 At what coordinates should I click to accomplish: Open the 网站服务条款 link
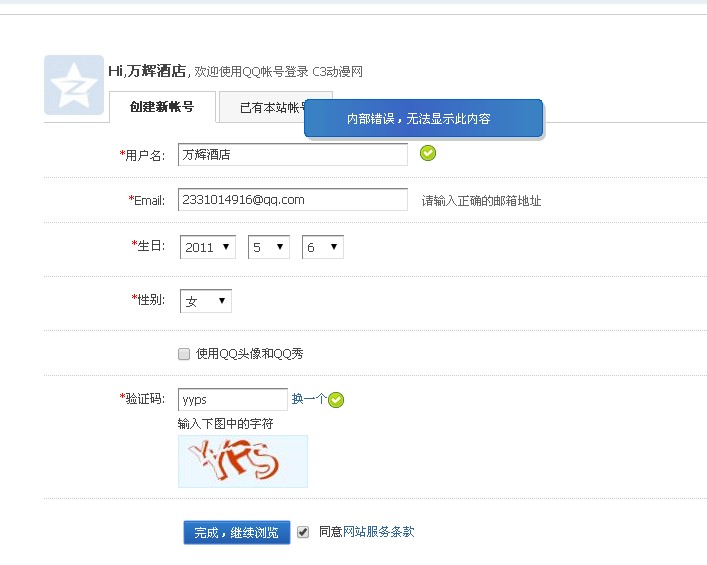(x=378, y=532)
